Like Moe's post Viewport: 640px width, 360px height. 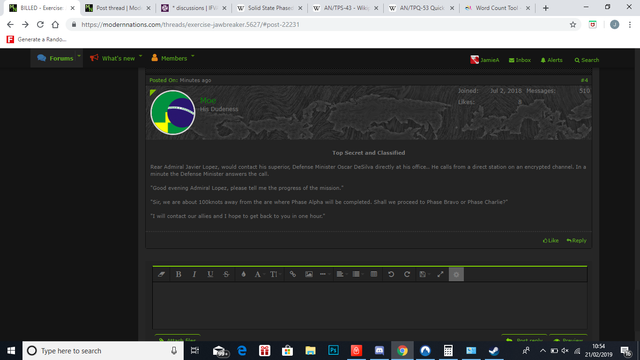tap(551, 240)
